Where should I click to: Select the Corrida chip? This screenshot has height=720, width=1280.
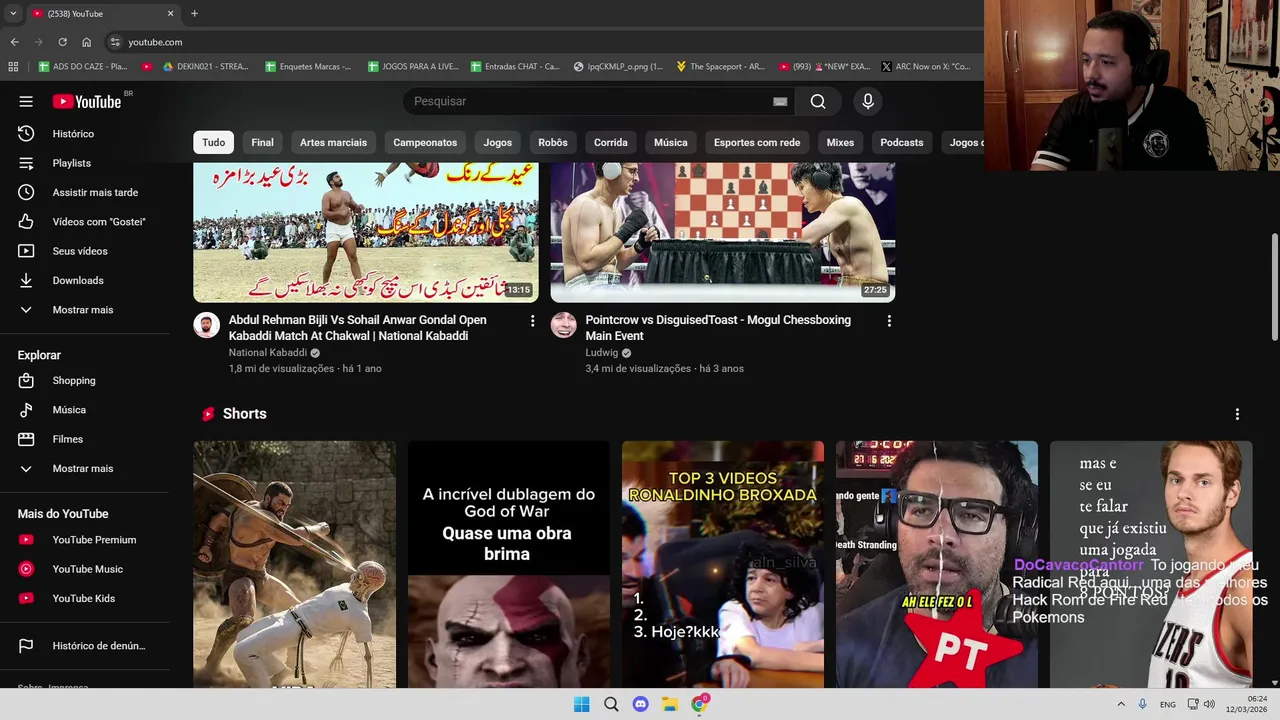611,142
